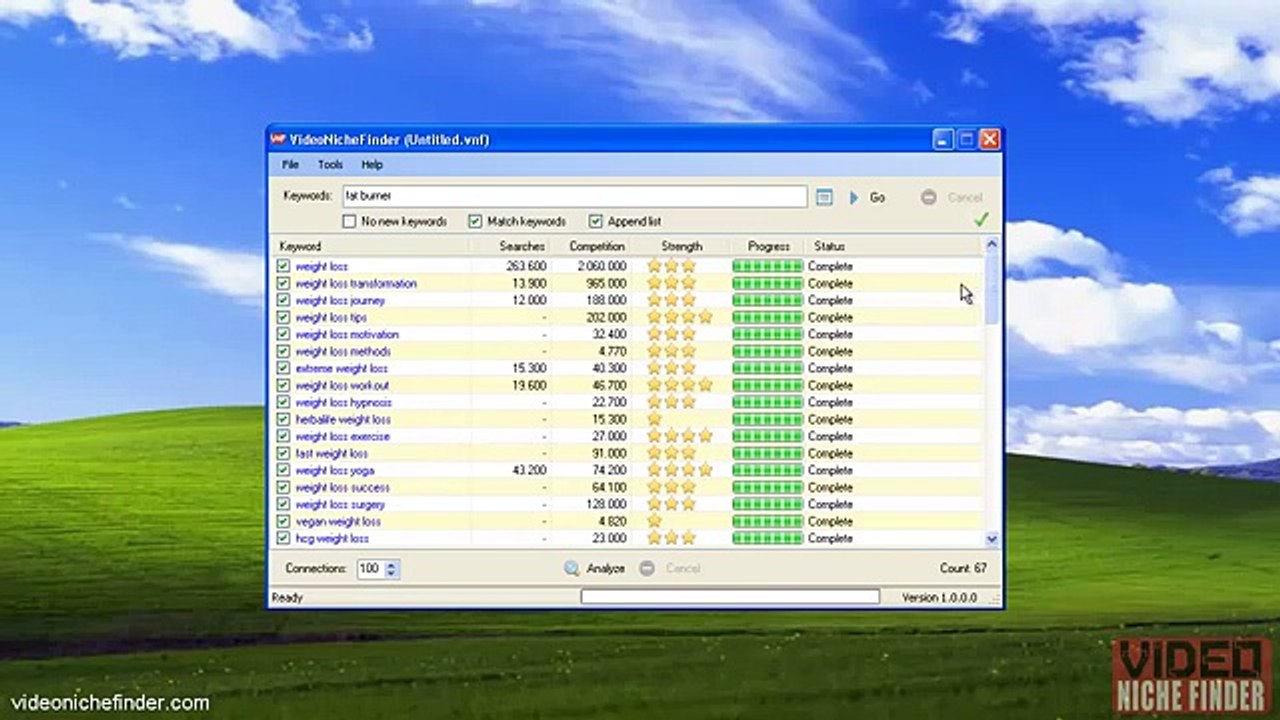Click the VideoNicheFinder title bar icon
This screenshot has height=720, width=1280.
coord(279,140)
